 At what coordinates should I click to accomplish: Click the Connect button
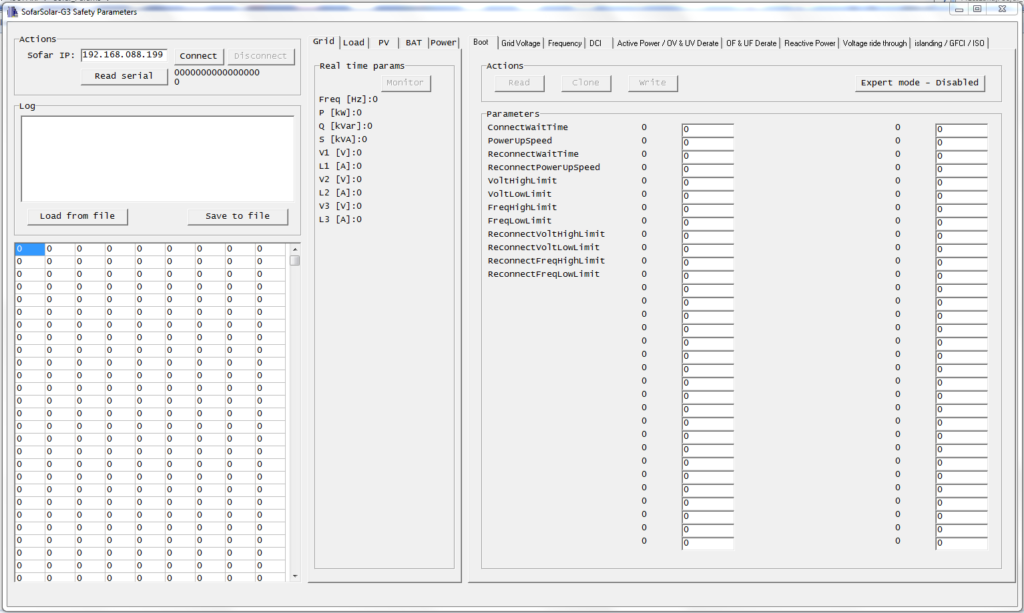pos(199,56)
